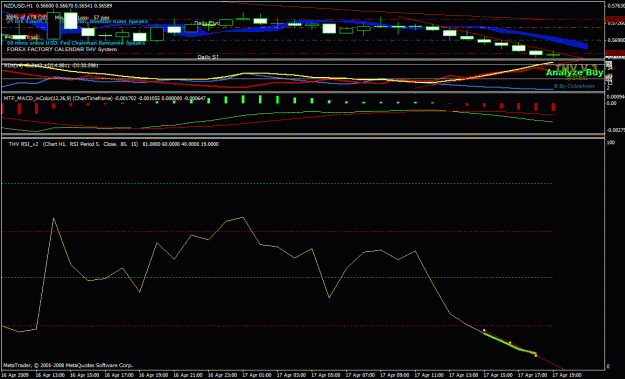
Task: Click the '17 Apr 05:00' time axis label
Action: 326,375
